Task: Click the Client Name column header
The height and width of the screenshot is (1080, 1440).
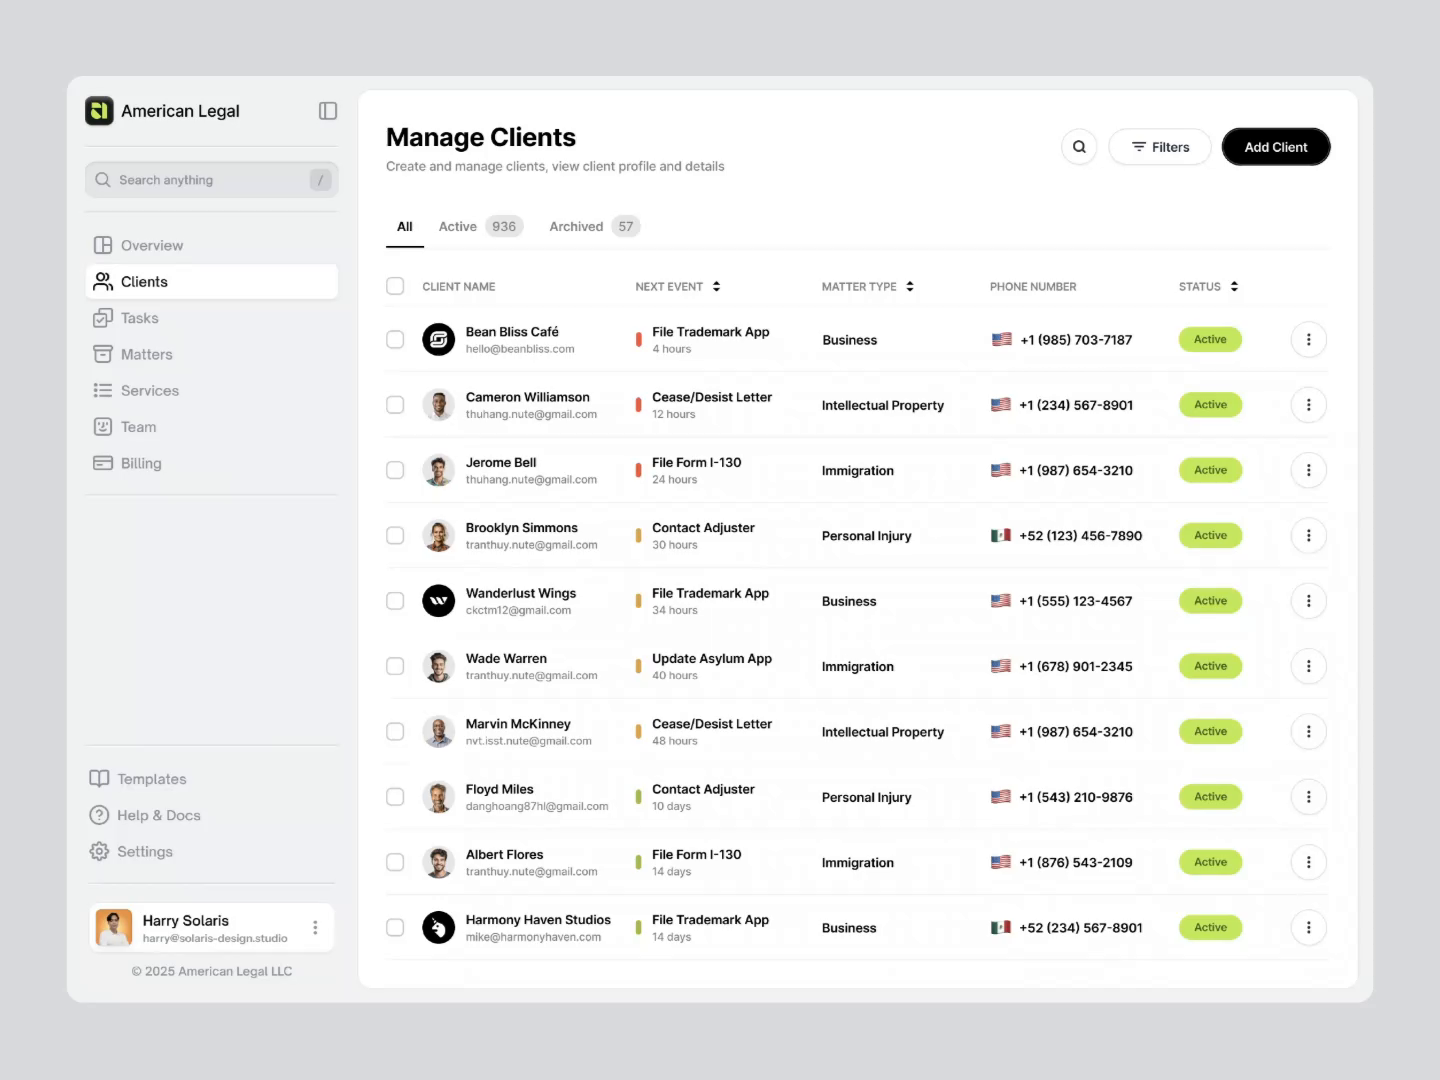Action: [459, 287]
